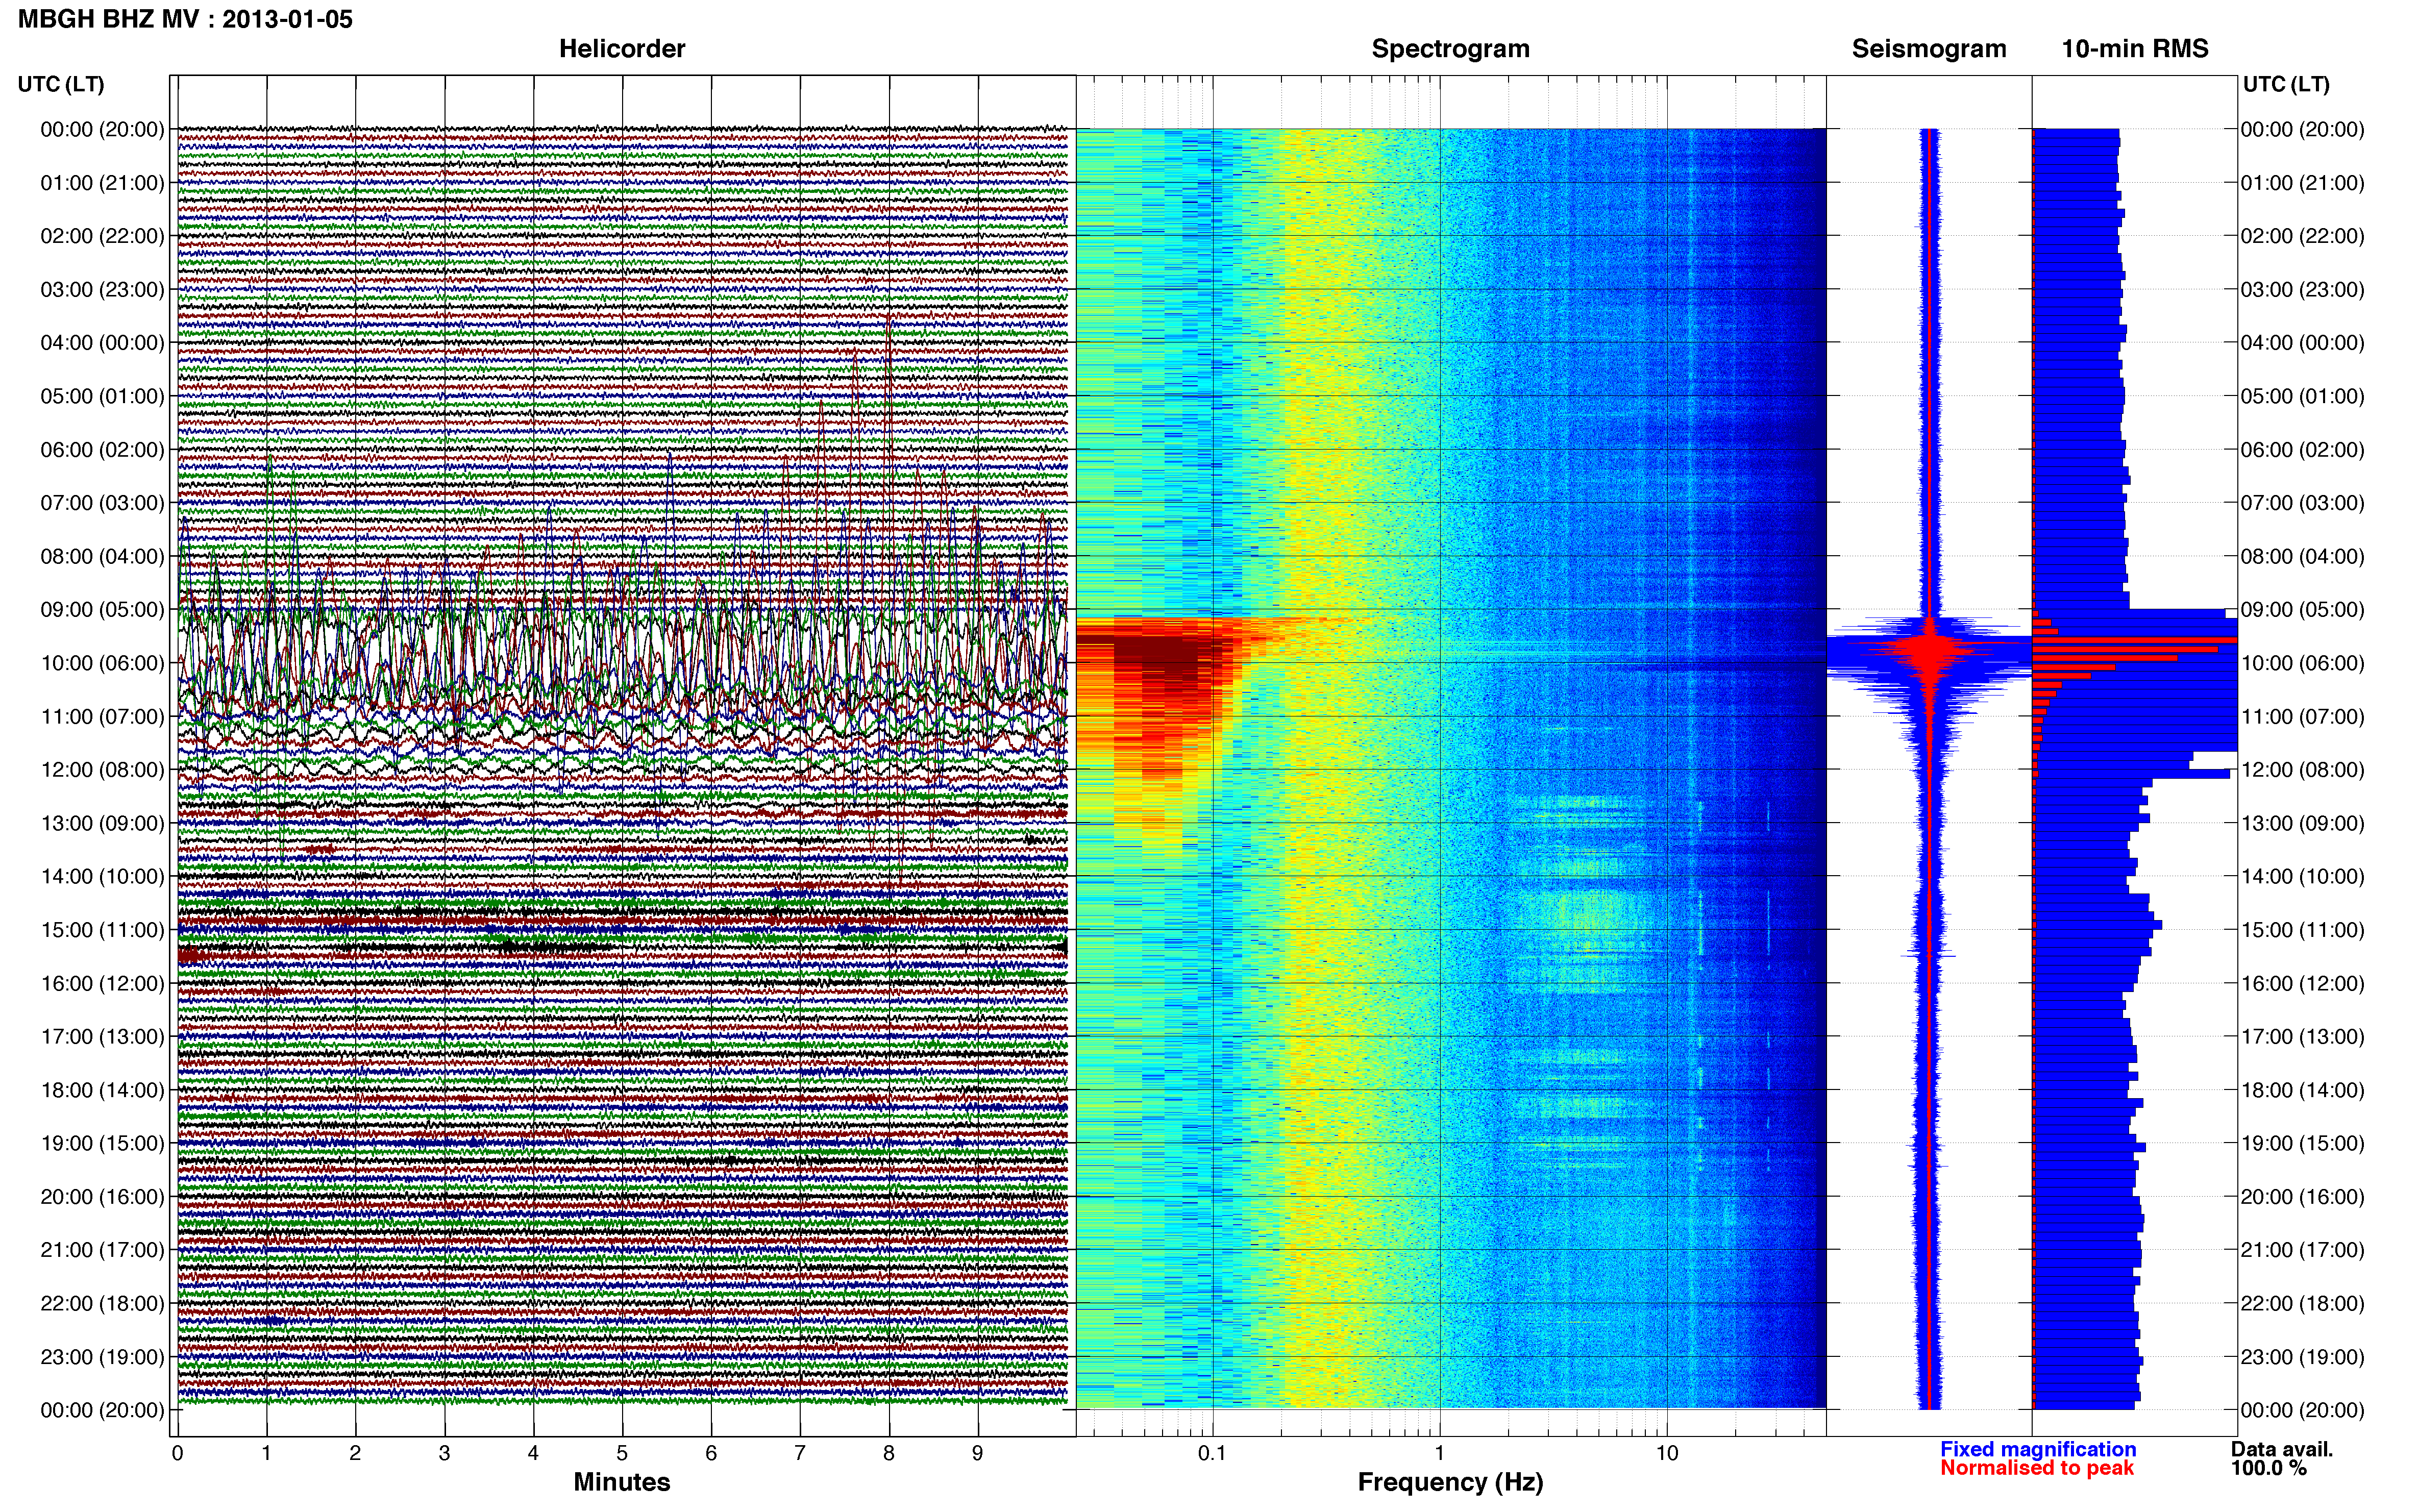The height and width of the screenshot is (1512, 2419).
Task: Click the '10-min RMS' panel heading
Action: click(x=2134, y=49)
